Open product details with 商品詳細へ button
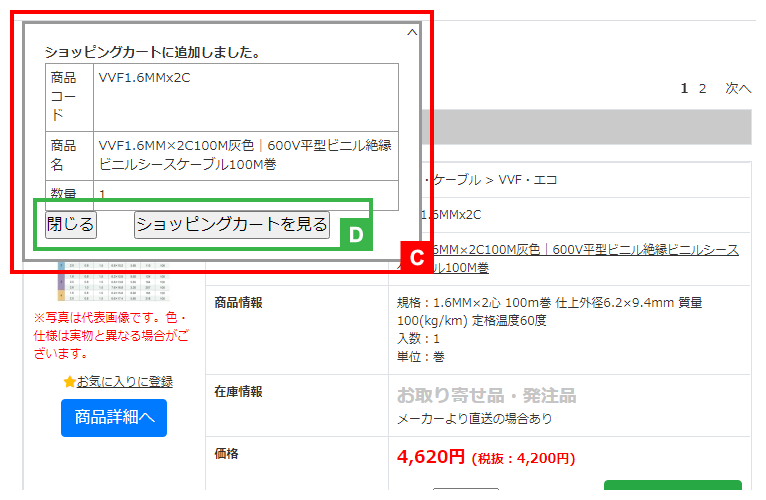766x500 pixels. (114, 418)
